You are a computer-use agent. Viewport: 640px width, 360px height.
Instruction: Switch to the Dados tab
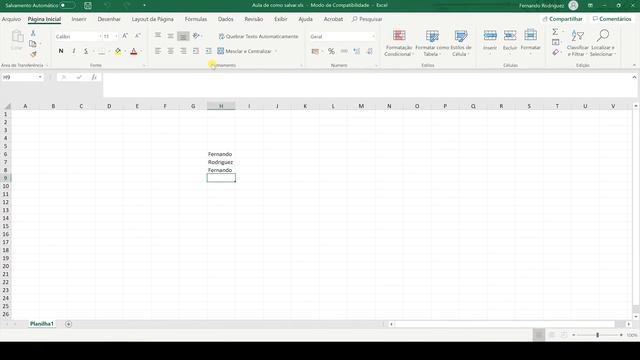pyautogui.click(x=225, y=19)
